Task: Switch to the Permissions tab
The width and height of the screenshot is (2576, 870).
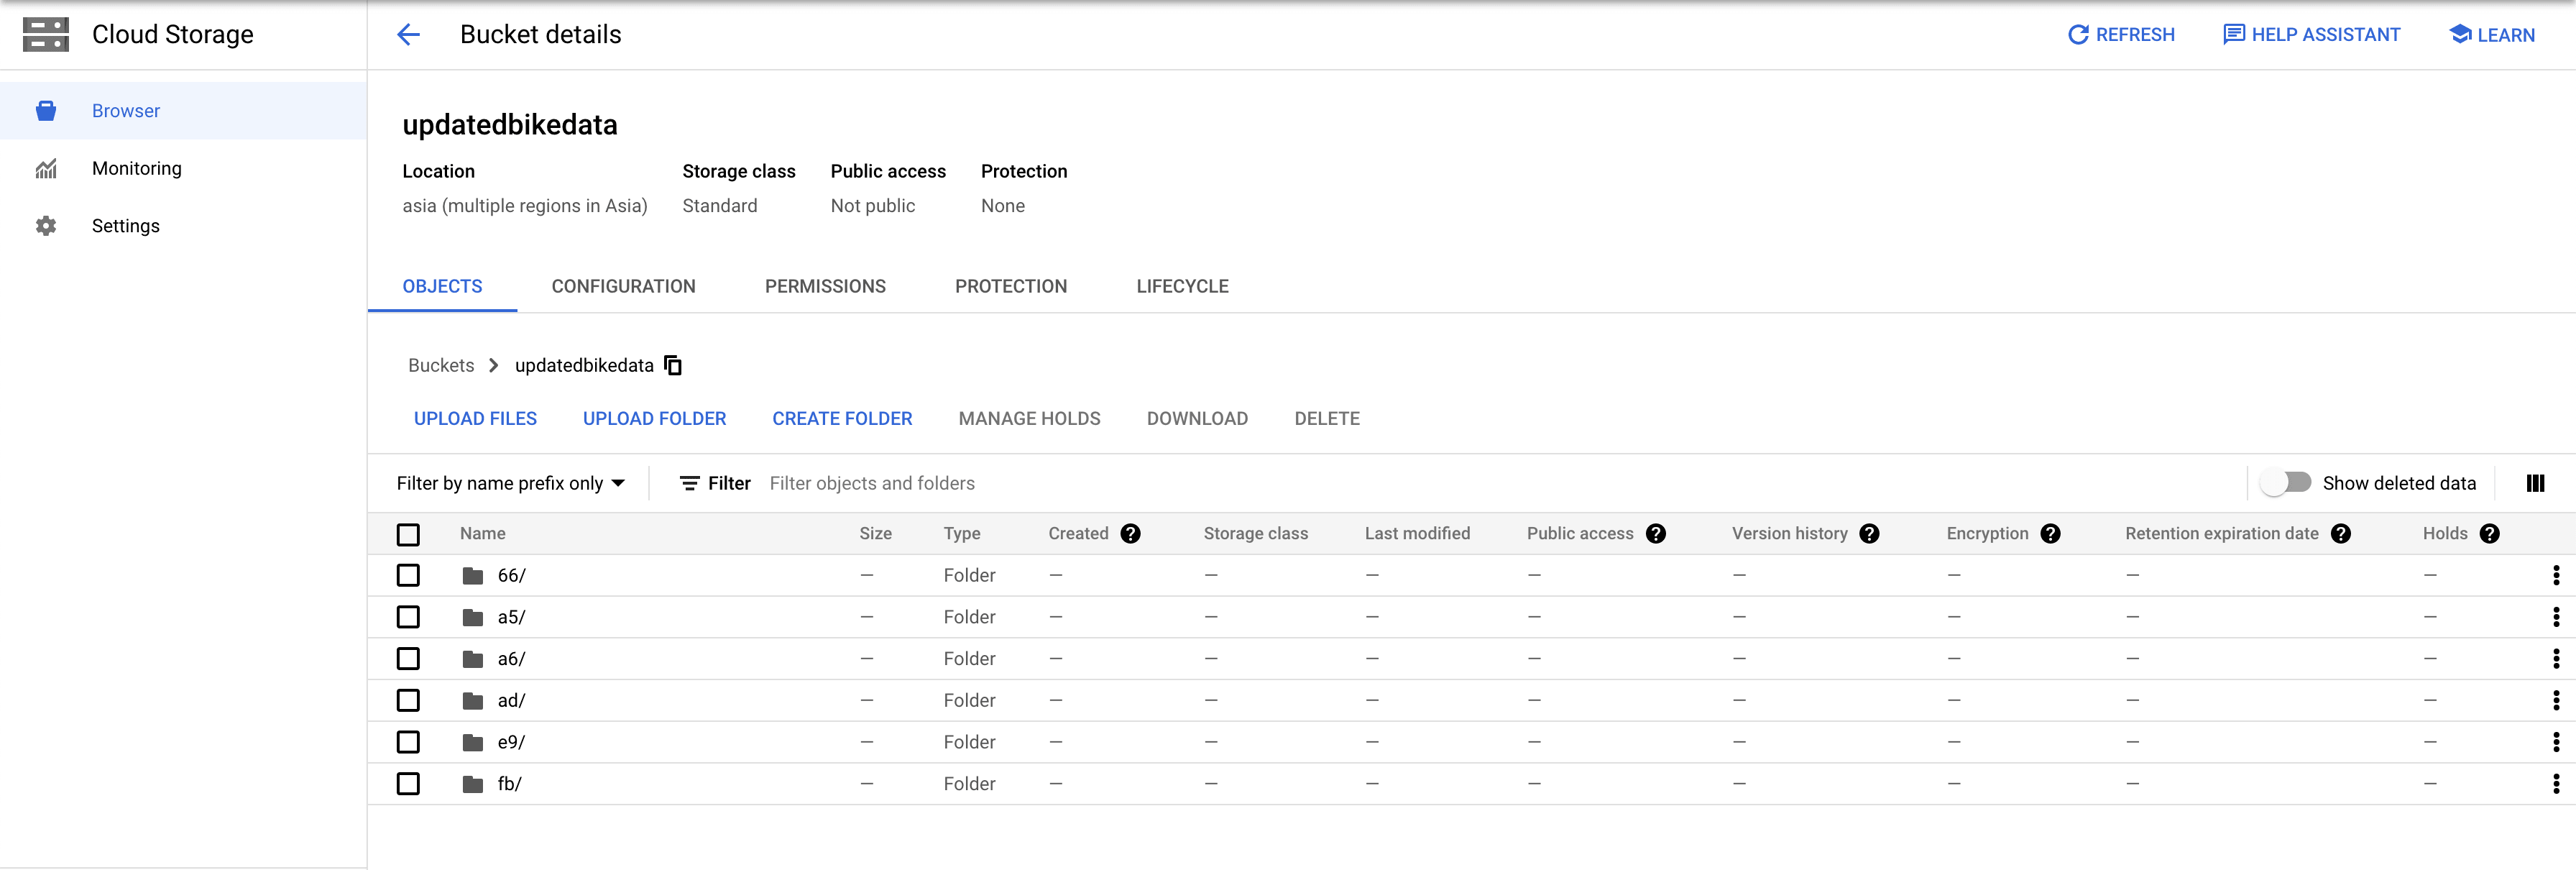Action: point(824,287)
